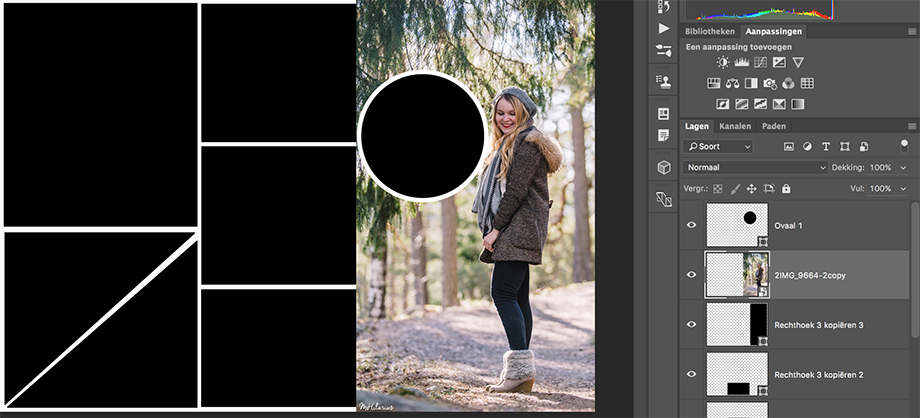920x418 pixels.
Task: Select the Rechthoek 3 kopiëren 3 thumbnail
Action: 738,324
